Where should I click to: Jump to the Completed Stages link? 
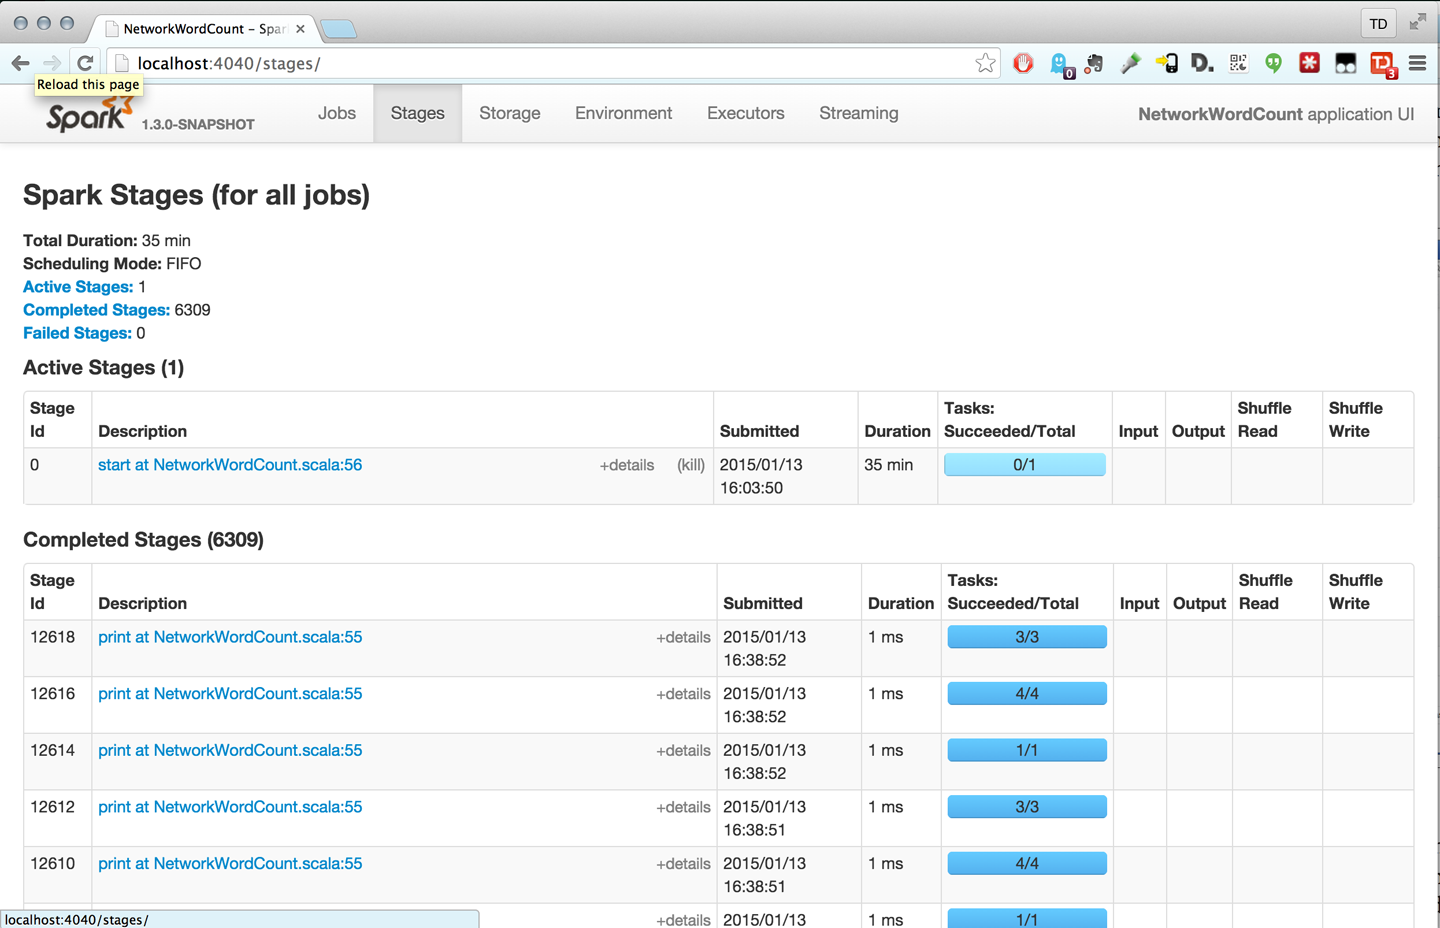pyautogui.click(x=96, y=310)
